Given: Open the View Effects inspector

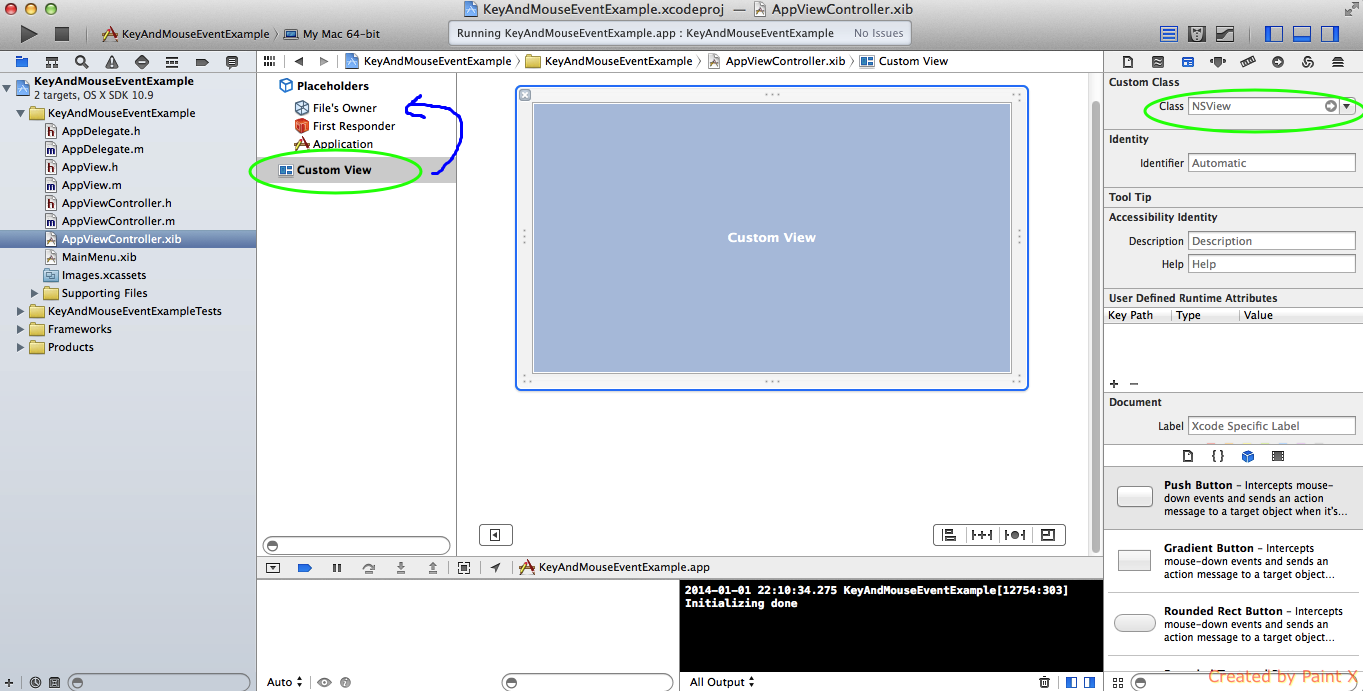Looking at the screenshot, I should 1337,62.
